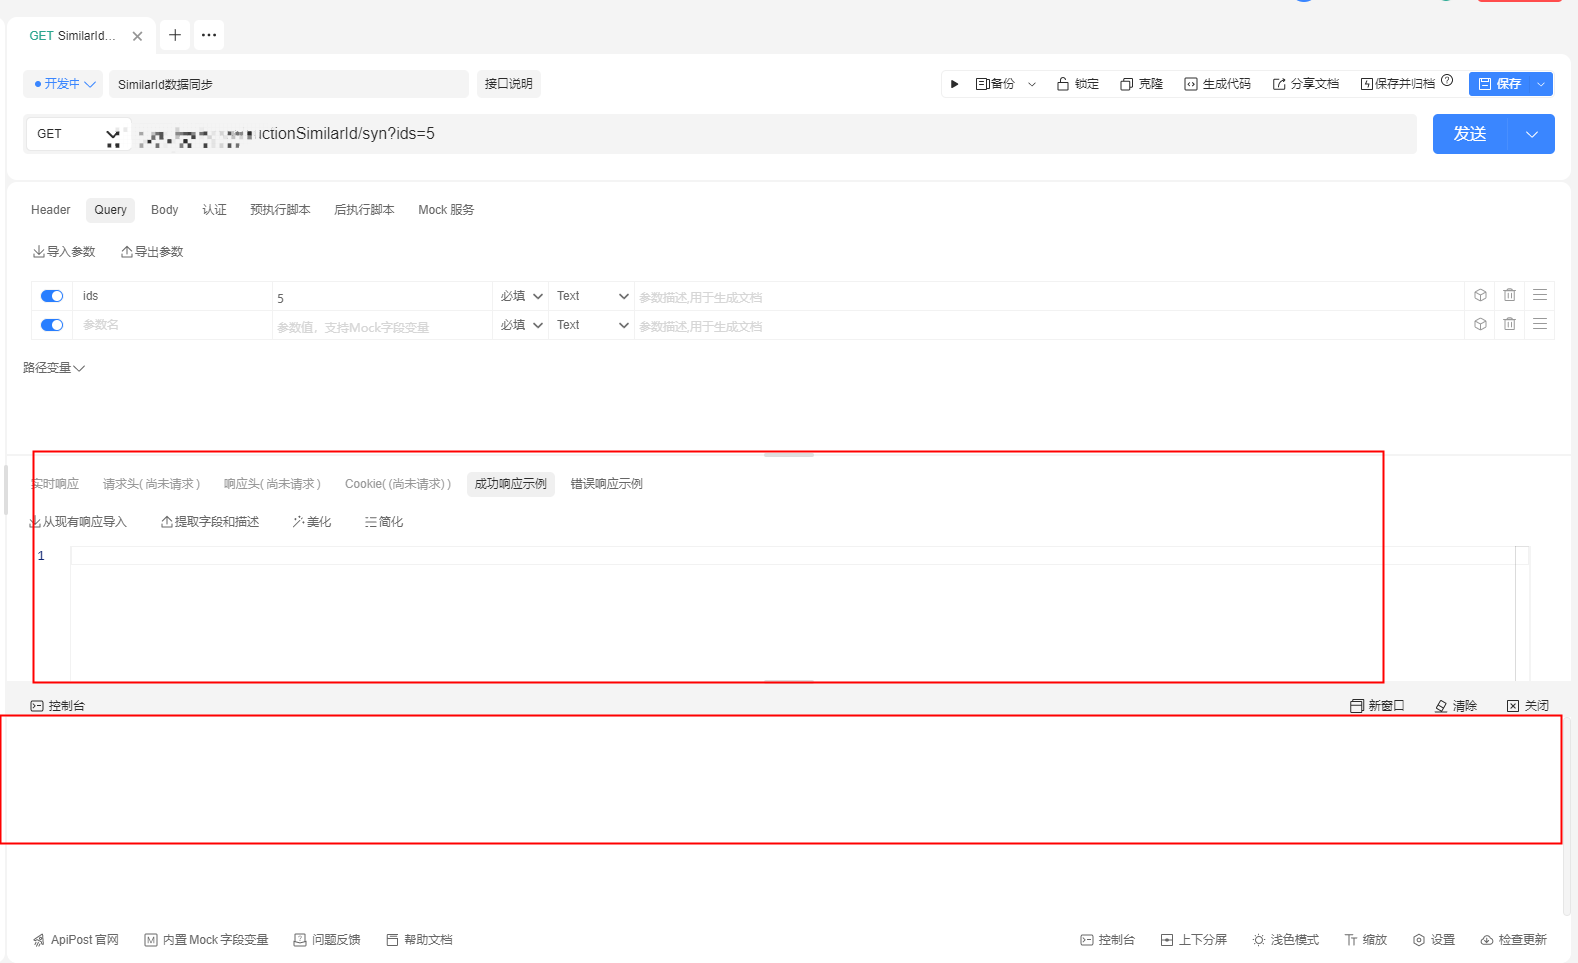This screenshot has height=963, width=1578.
Task: Send the request with 发送
Action: [x=1470, y=134]
